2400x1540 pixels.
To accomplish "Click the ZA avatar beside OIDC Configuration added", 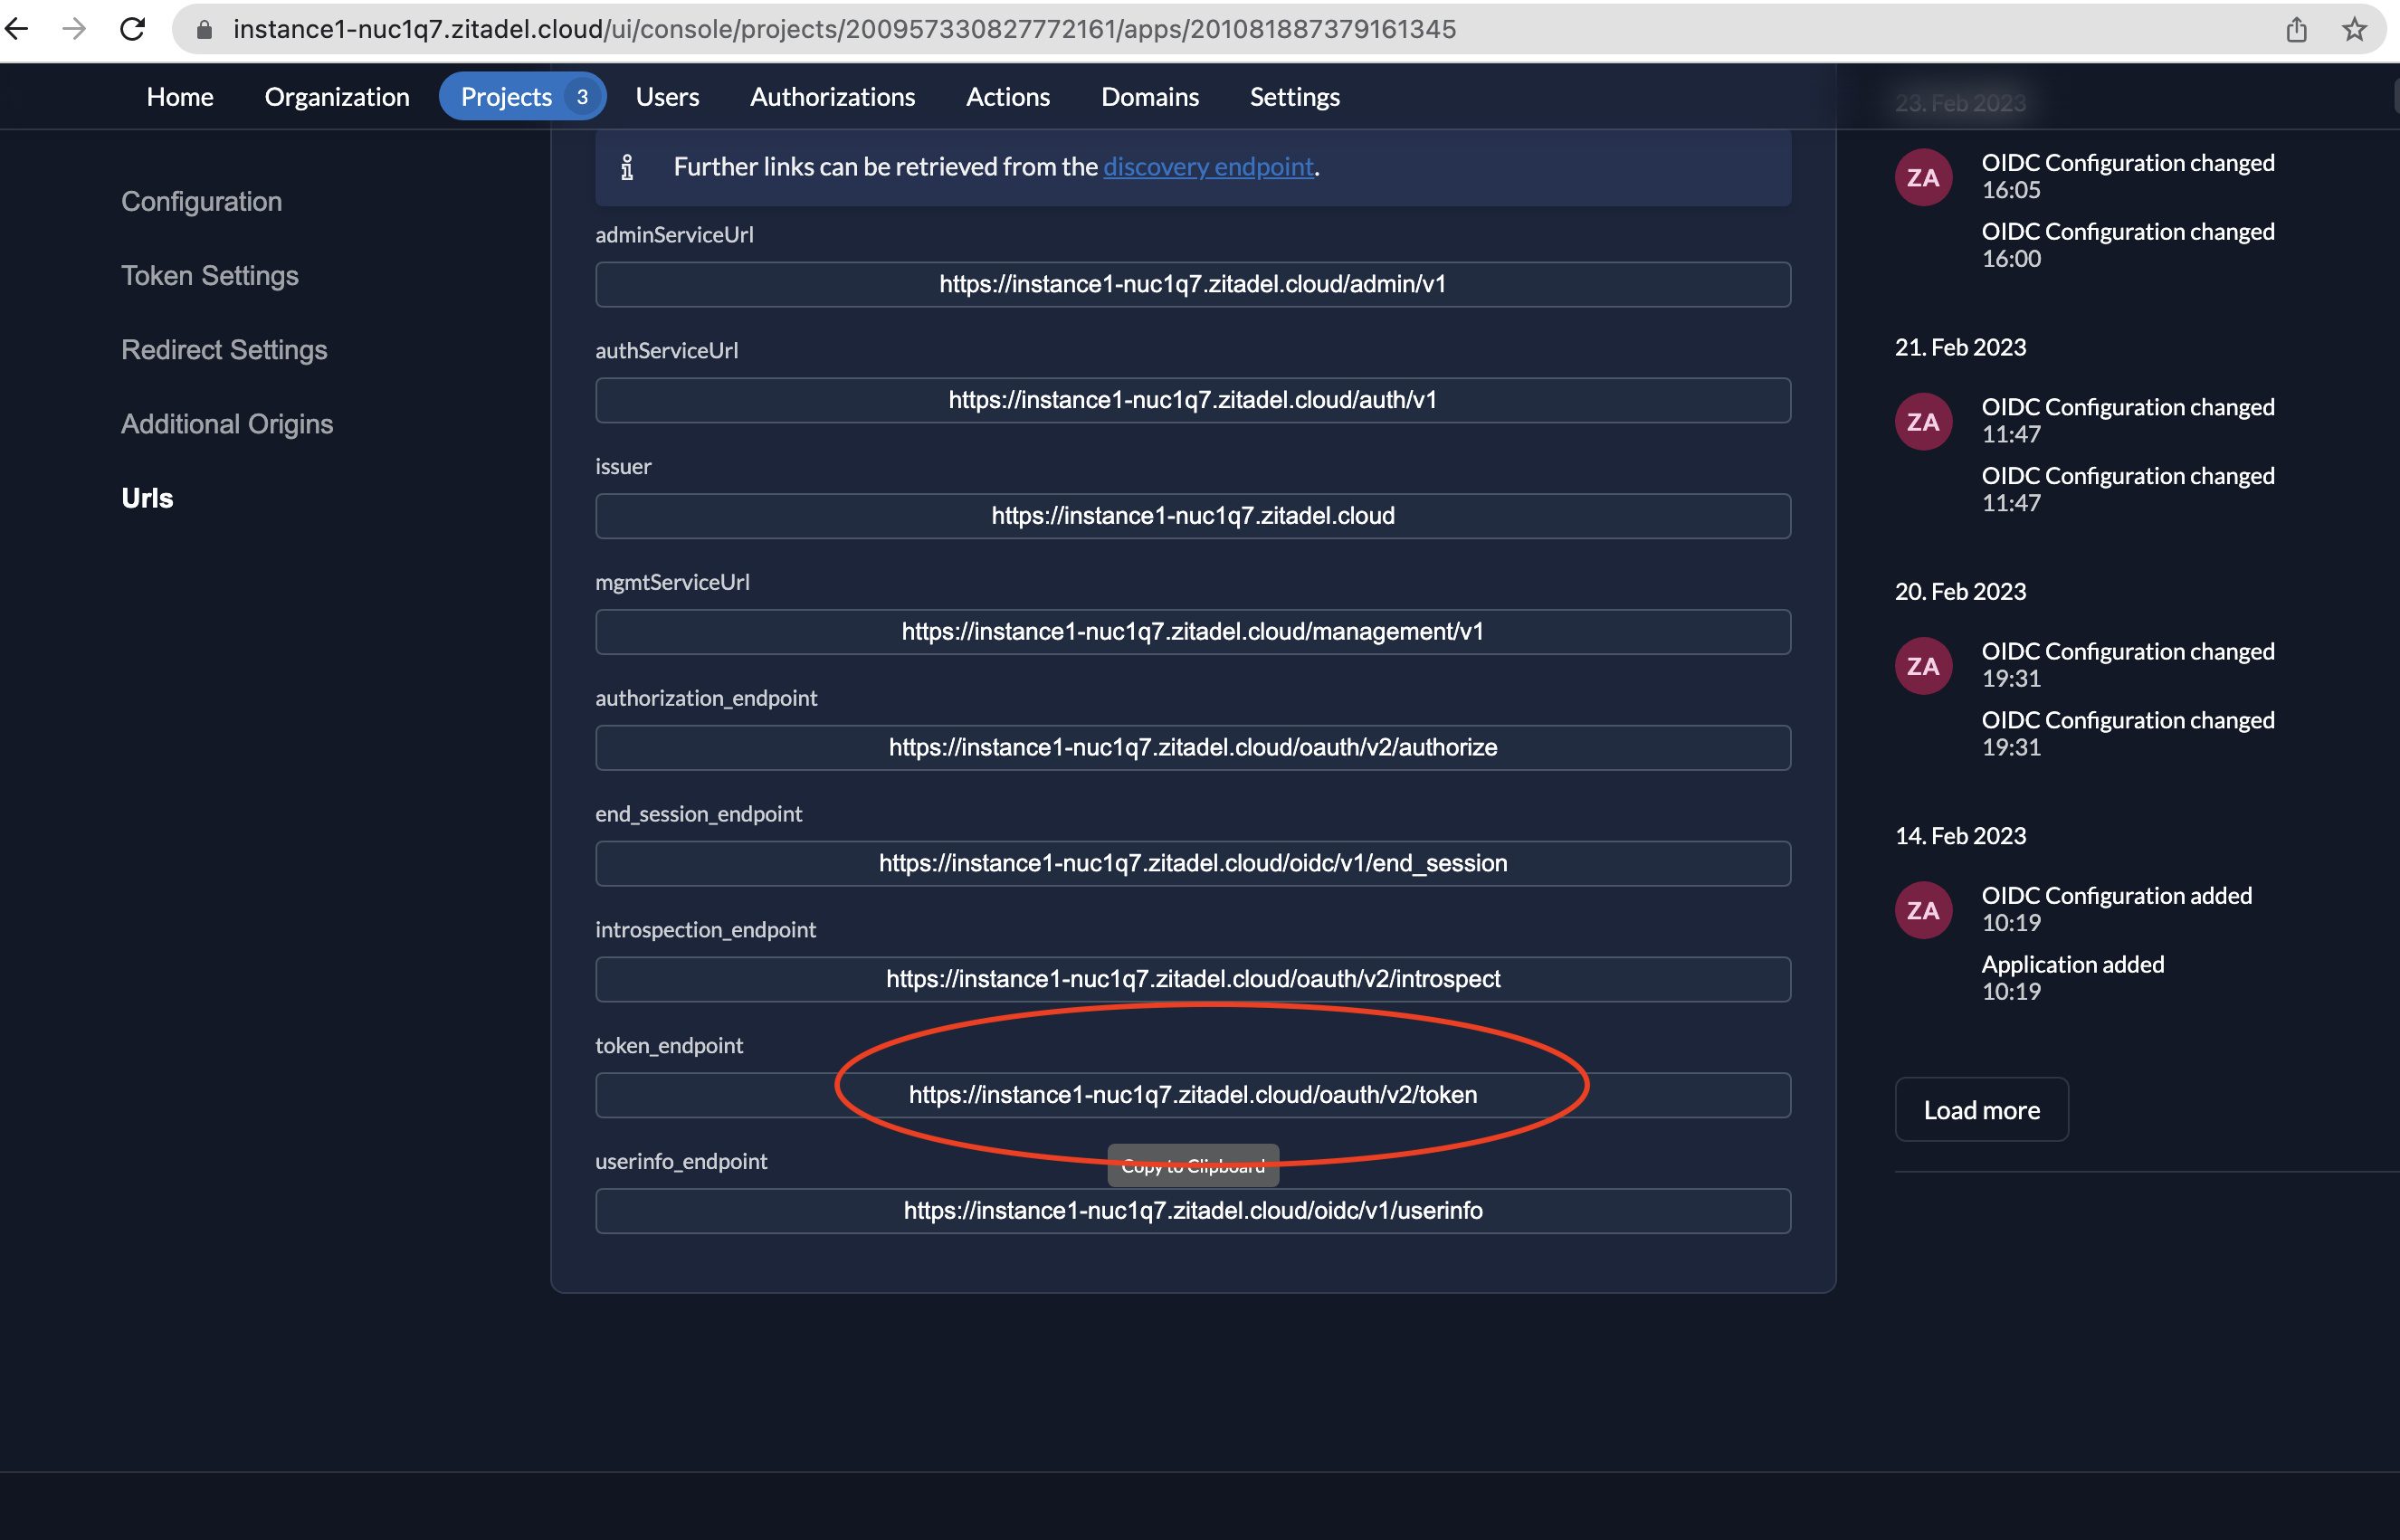I will 1922,909.
